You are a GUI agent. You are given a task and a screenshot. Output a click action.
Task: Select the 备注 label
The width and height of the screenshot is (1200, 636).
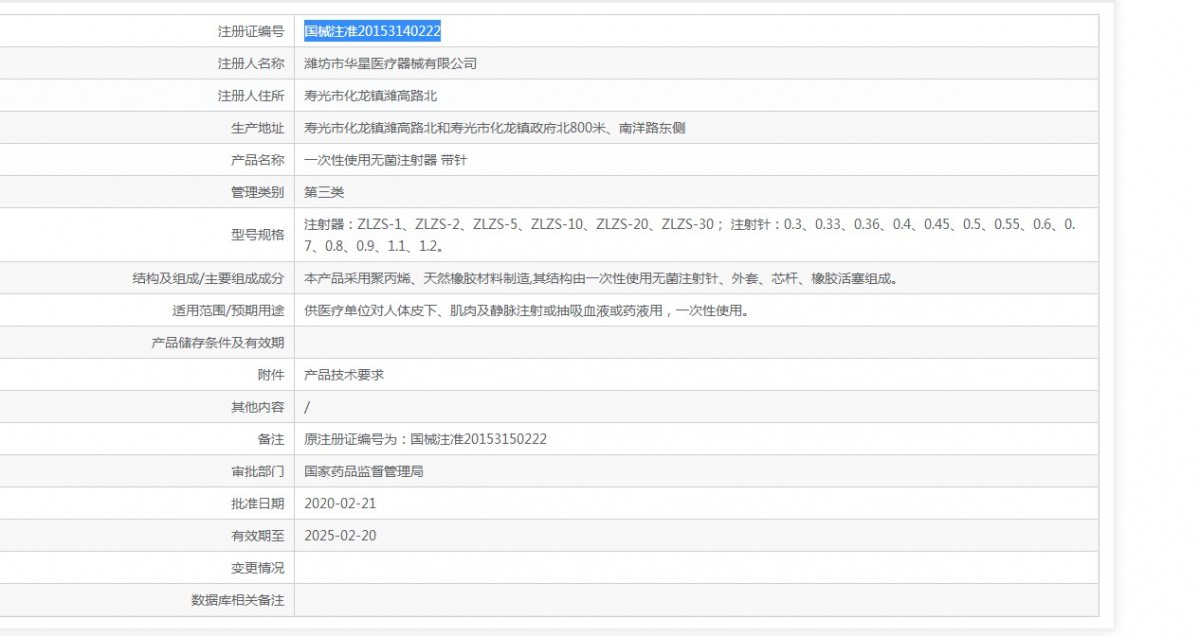pos(270,439)
